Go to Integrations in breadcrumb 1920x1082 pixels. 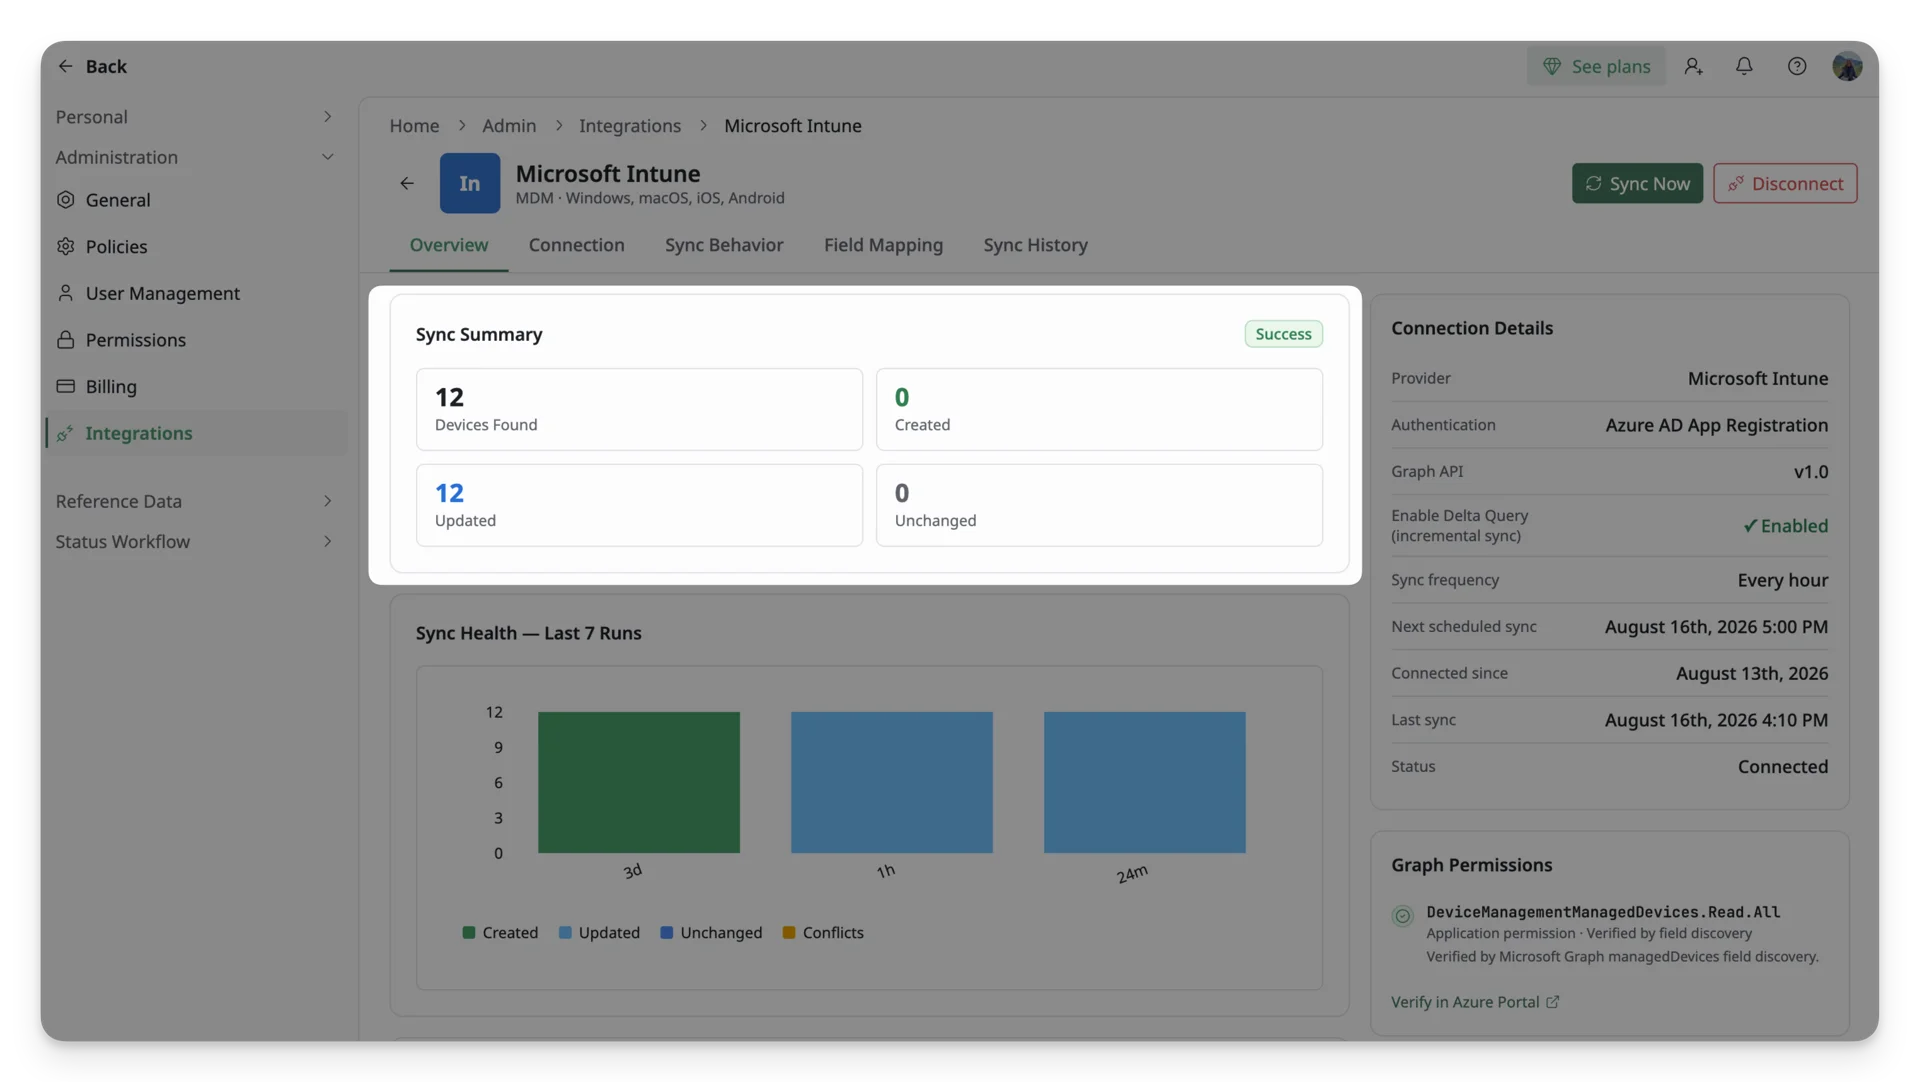tap(630, 126)
